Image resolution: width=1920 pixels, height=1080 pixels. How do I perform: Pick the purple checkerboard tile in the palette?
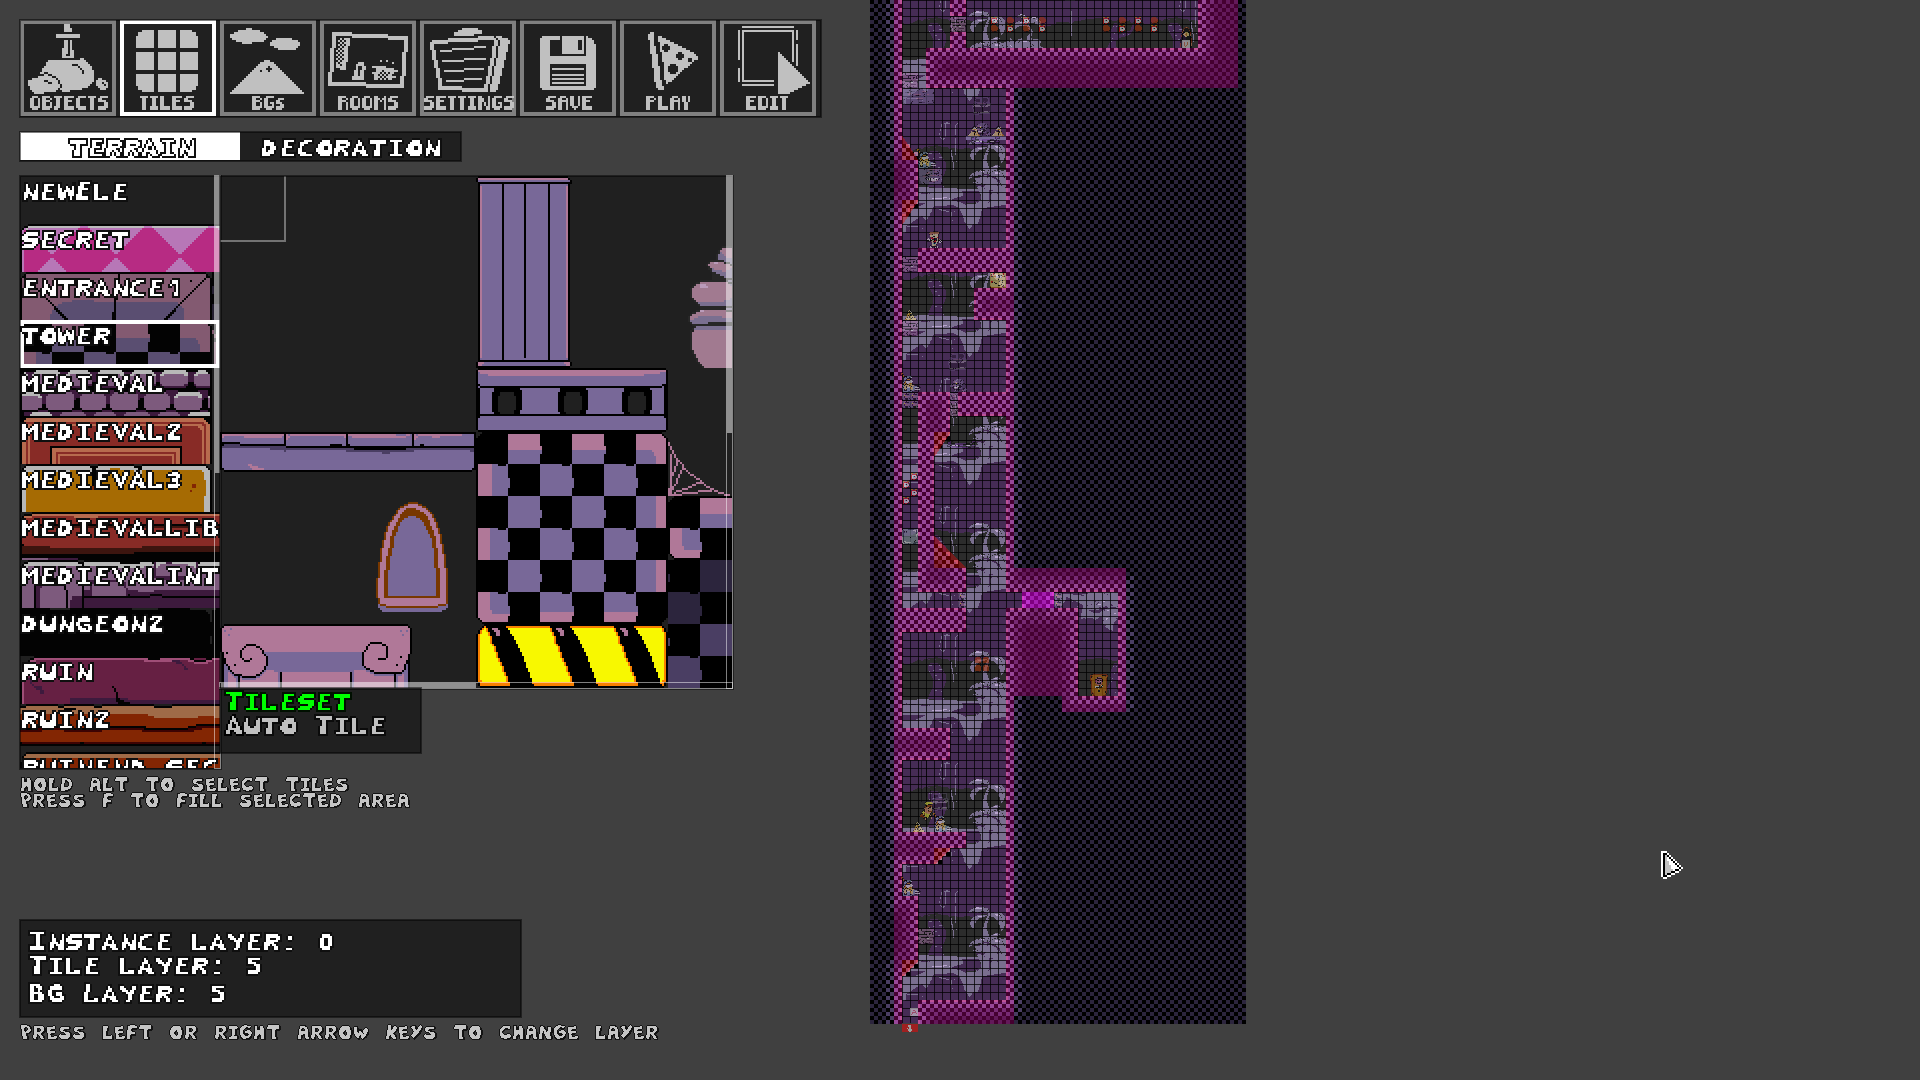click(571, 527)
